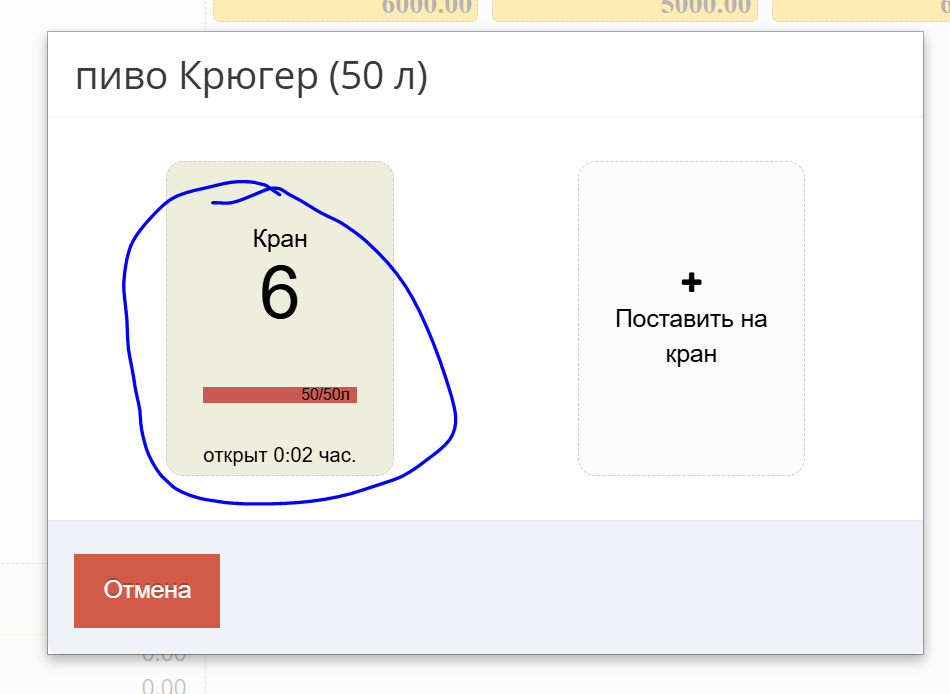The width and height of the screenshot is (950, 694).
Task: Click the Кран label on the tap card
Action: point(280,239)
